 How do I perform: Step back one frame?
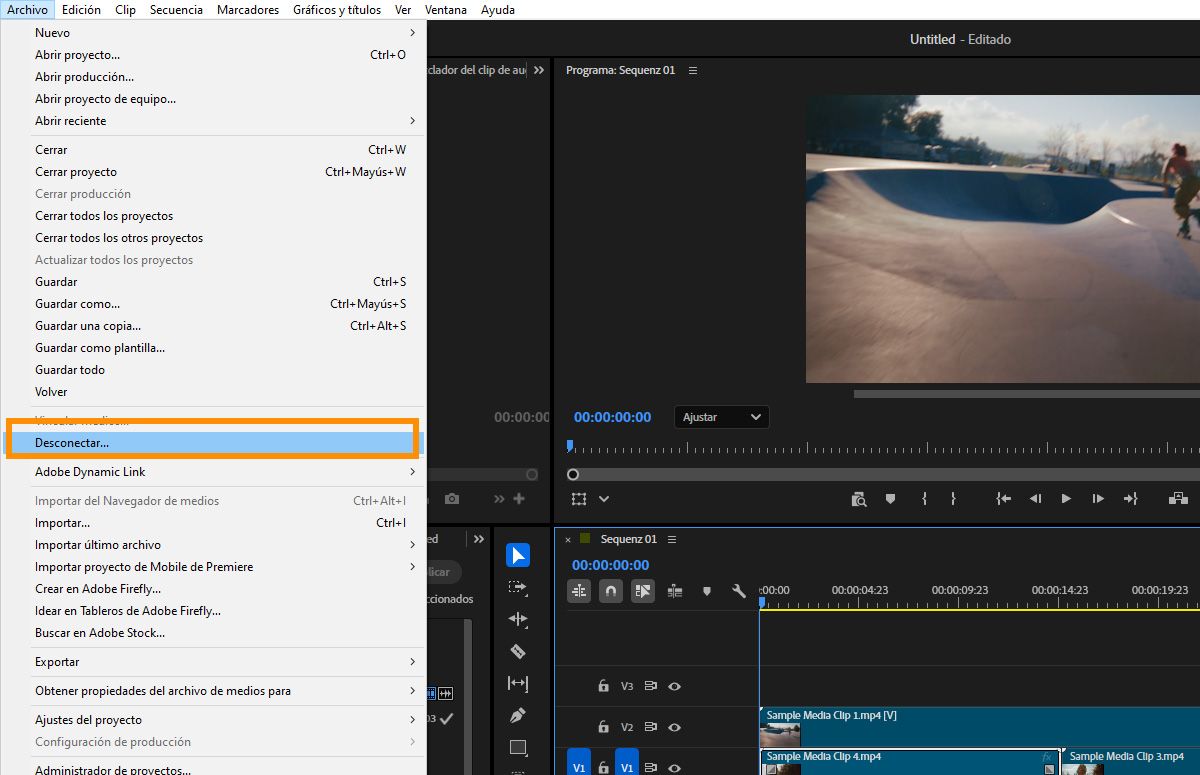pos(1036,498)
